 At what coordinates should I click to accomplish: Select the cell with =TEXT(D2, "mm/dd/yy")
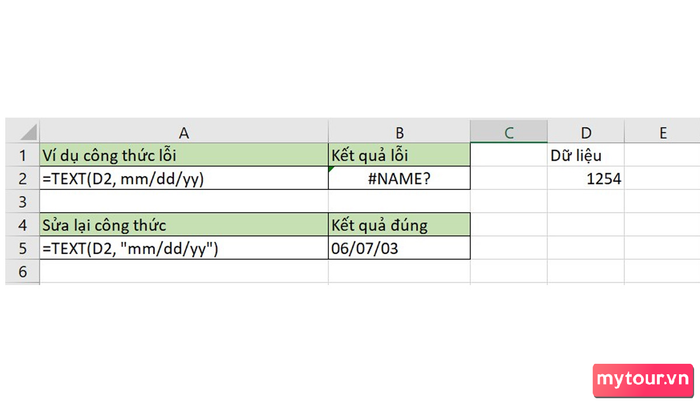184,248
